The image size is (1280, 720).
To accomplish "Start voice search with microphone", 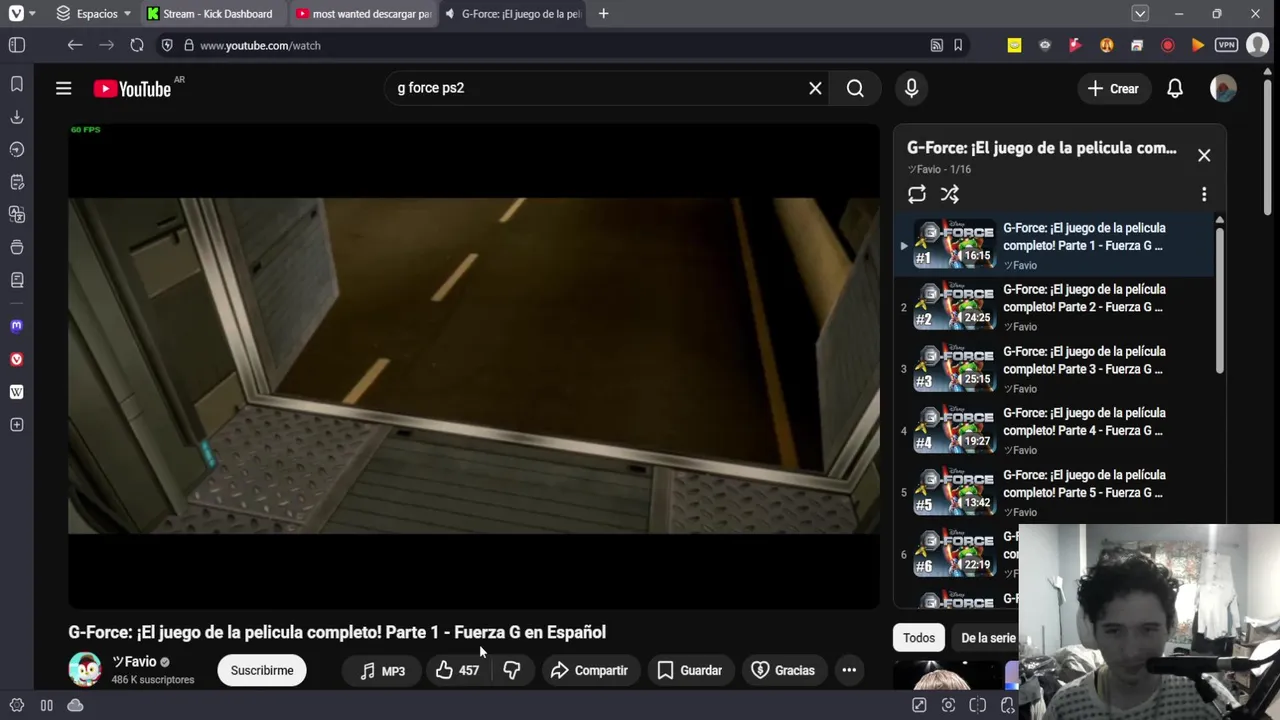I will click(x=911, y=88).
